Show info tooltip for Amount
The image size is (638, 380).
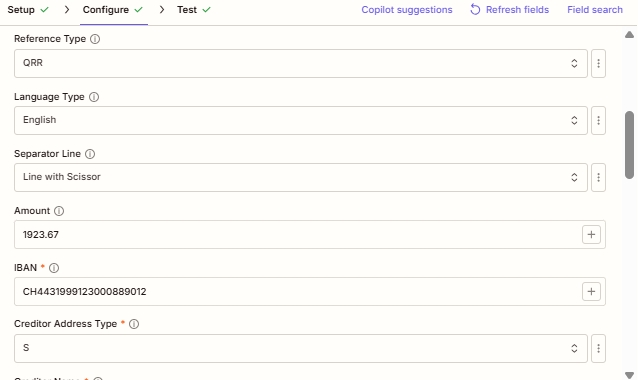[x=59, y=211]
